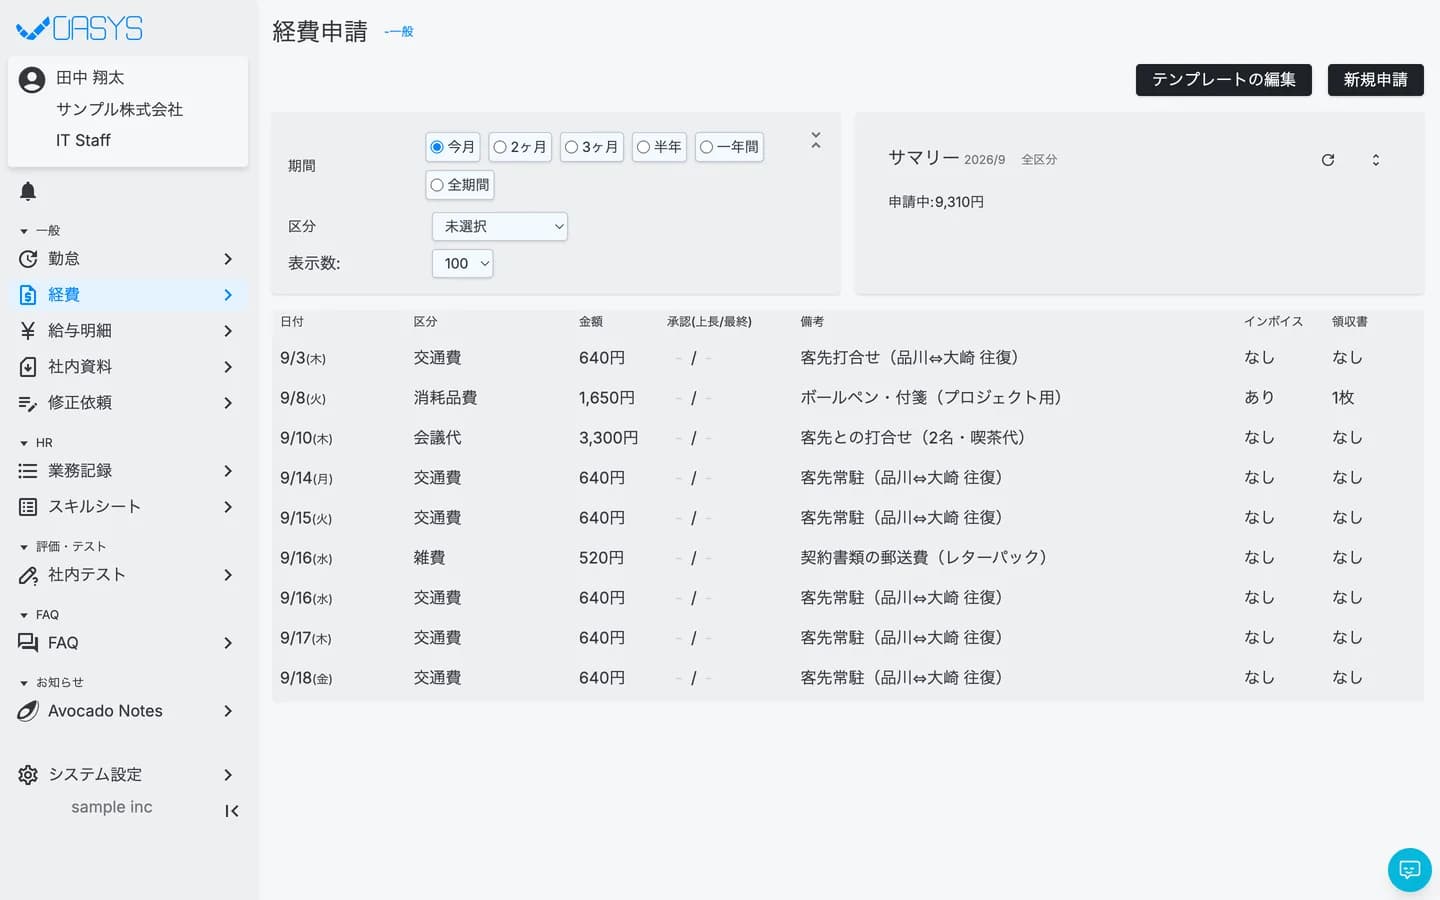Open the 社内テスト menu item
Image resolution: width=1440 pixels, height=900 pixels.
(128, 575)
